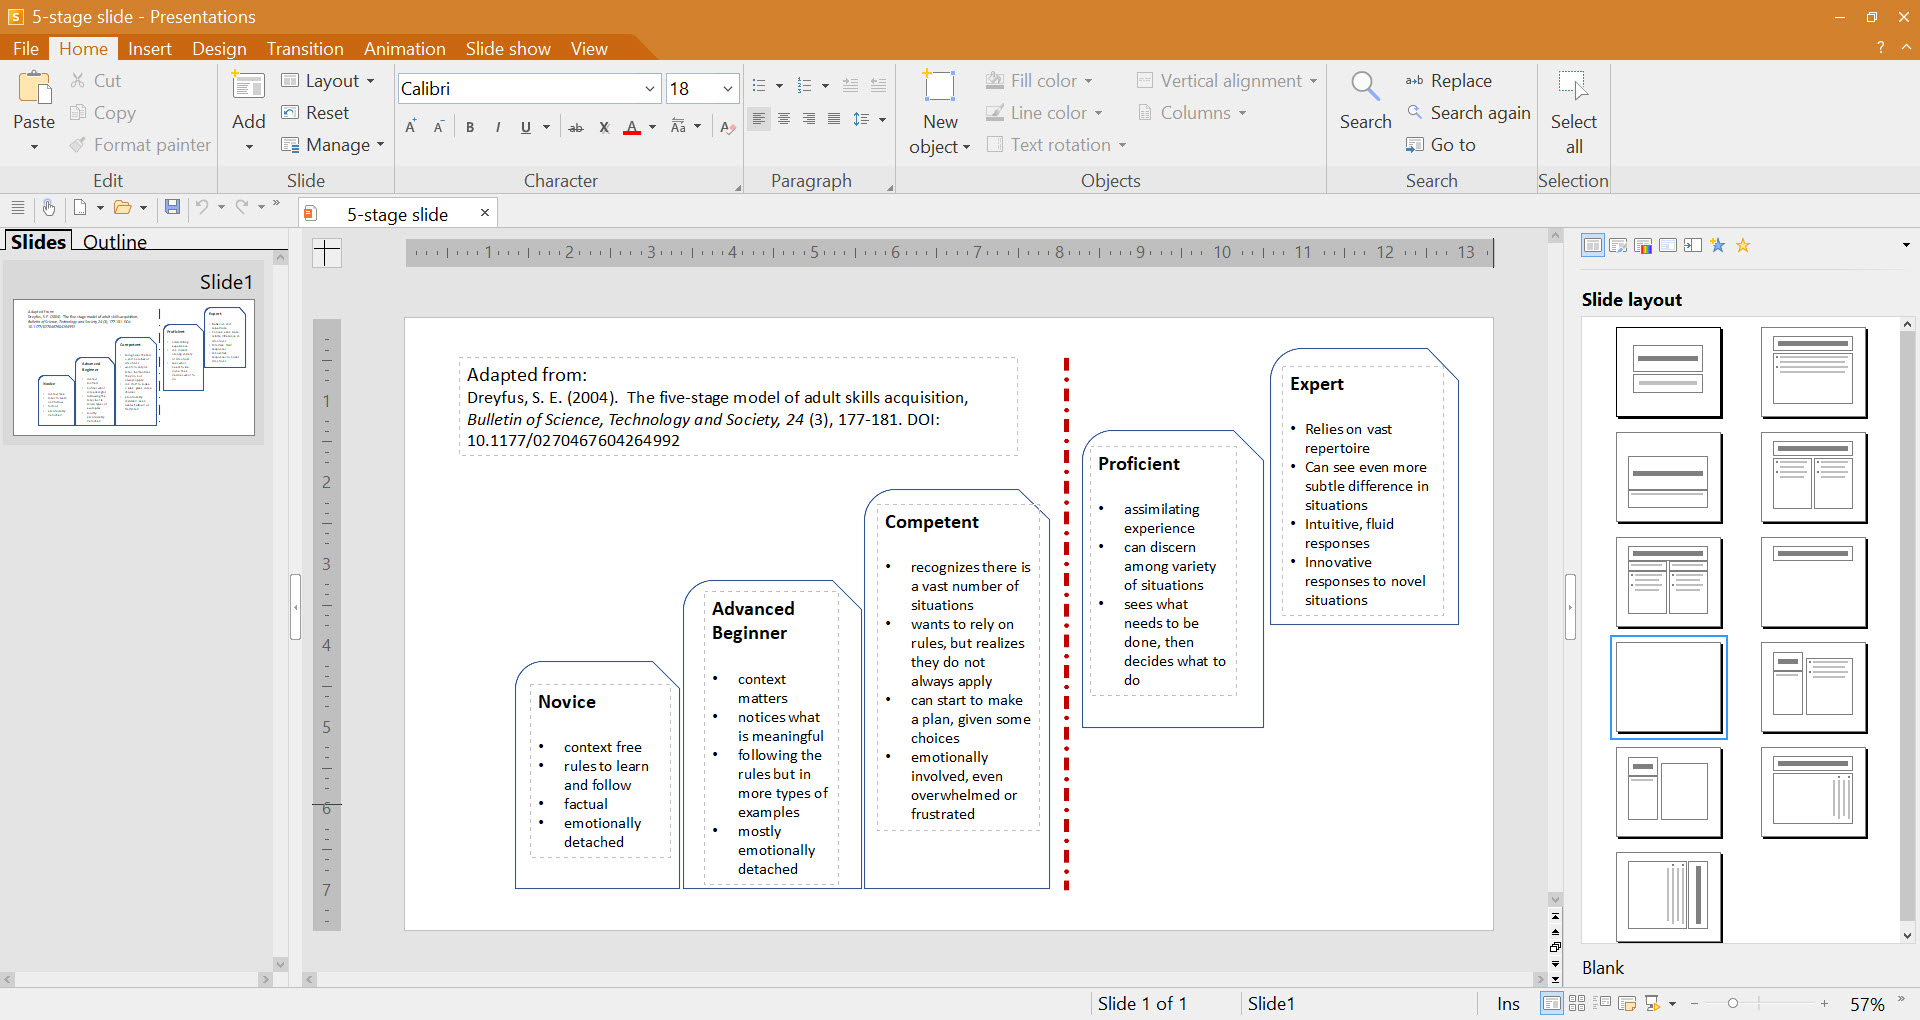Open the underline style dropdown arrow
The width and height of the screenshot is (1920, 1020).
pos(546,127)
